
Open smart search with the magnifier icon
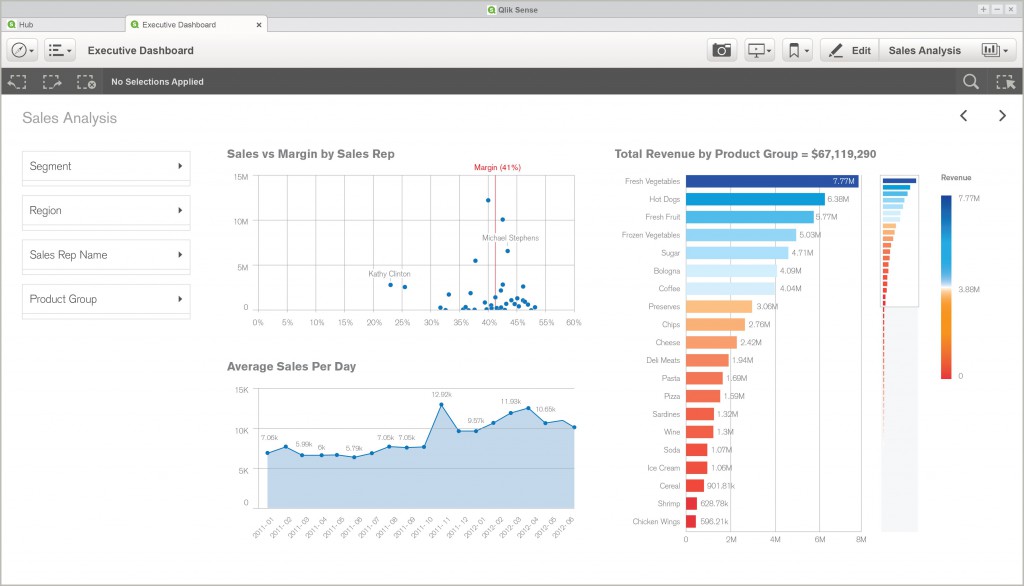pyautogui.click(x=970, y=81)
